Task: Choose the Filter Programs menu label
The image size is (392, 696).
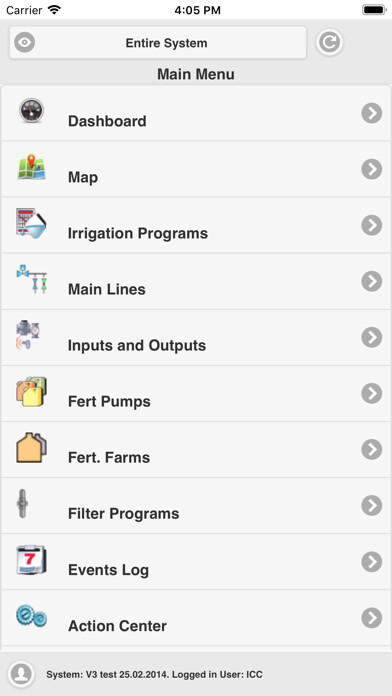Action: click(x=123, y=514)
